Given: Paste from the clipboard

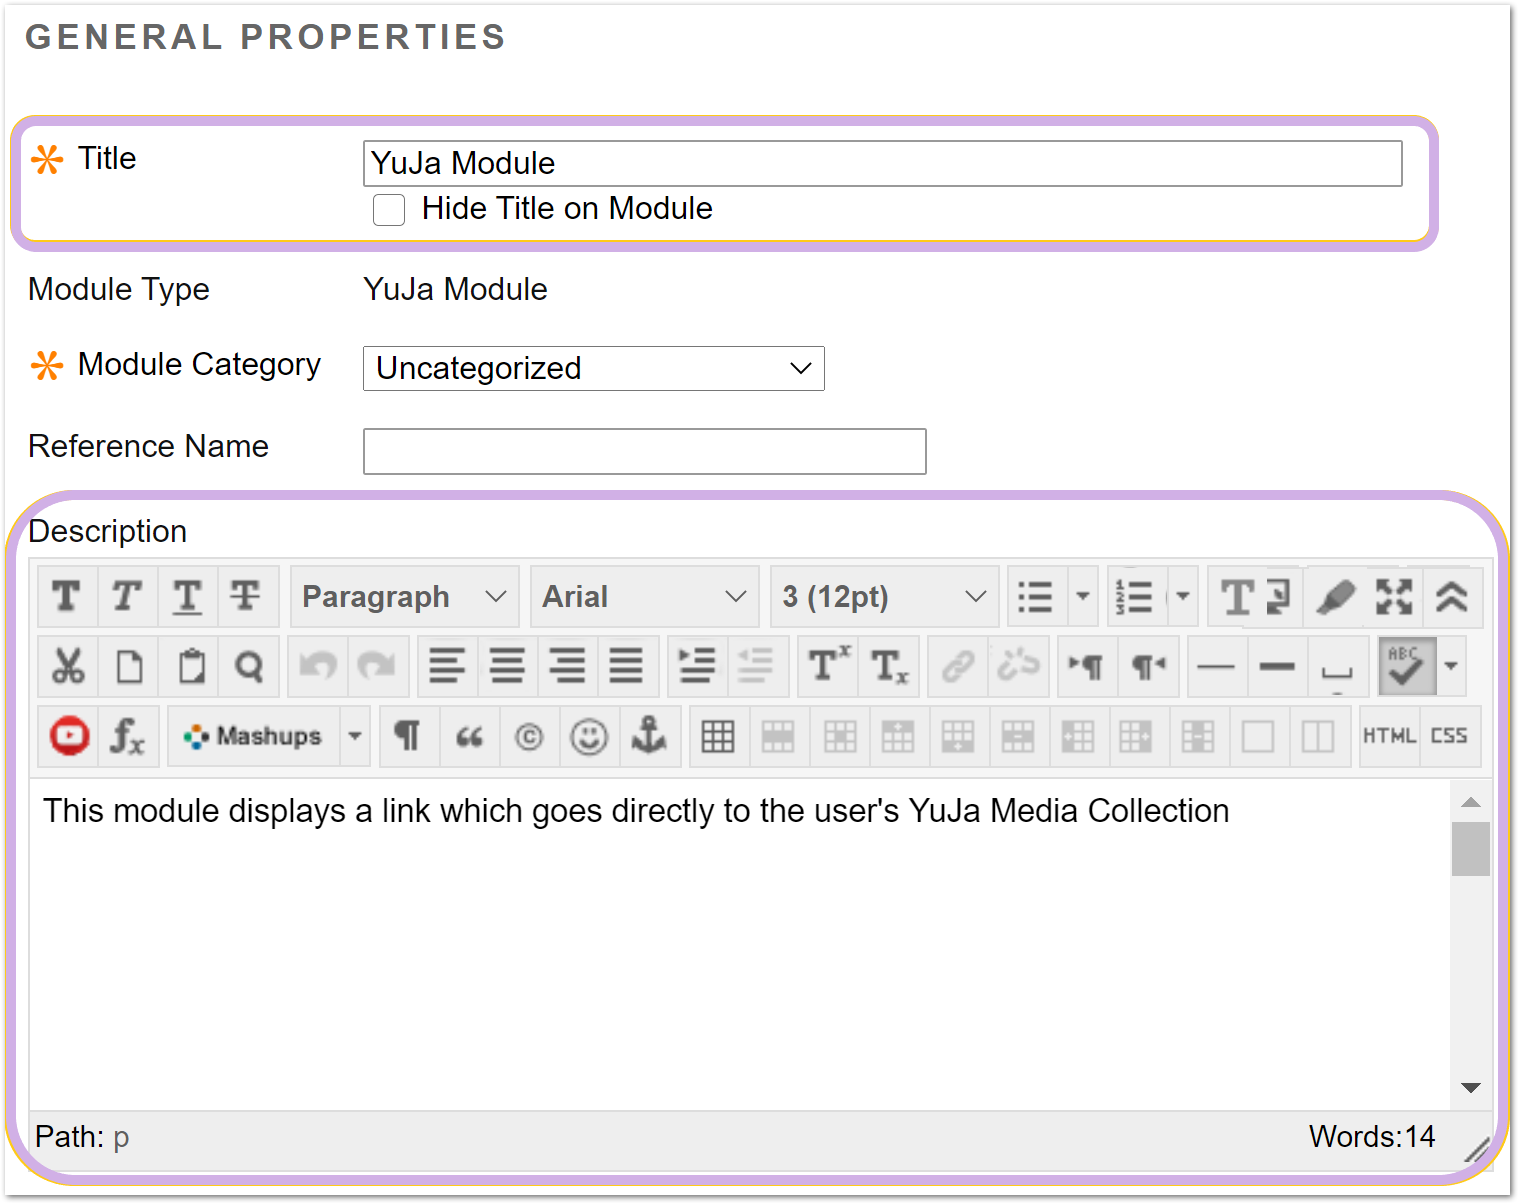Looking at the screenshot, I should (x=190, y=666).
